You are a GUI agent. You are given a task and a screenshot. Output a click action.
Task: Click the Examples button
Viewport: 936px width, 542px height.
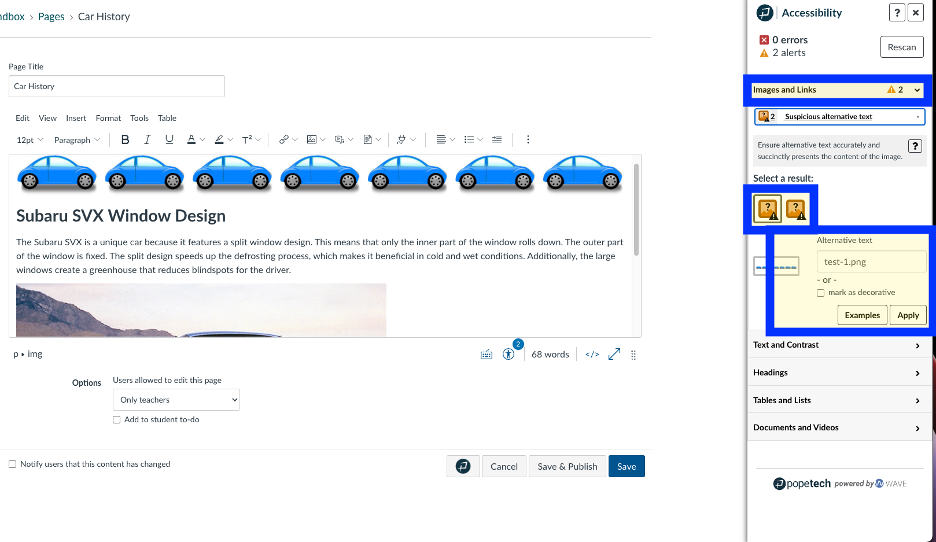862,315
